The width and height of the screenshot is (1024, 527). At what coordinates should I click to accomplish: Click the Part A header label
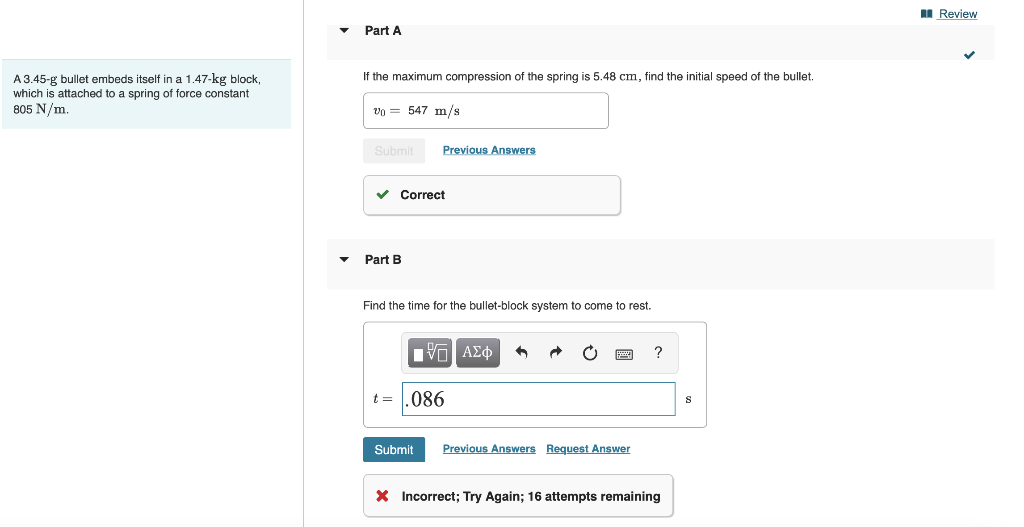[383, 31]
